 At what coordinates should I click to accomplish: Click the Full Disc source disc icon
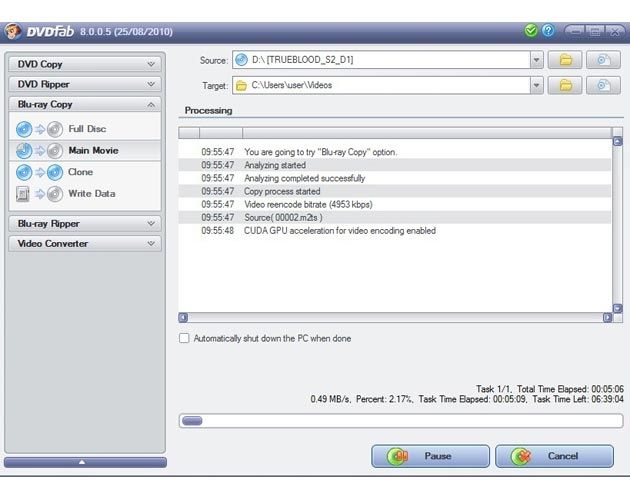coord(24,129)
